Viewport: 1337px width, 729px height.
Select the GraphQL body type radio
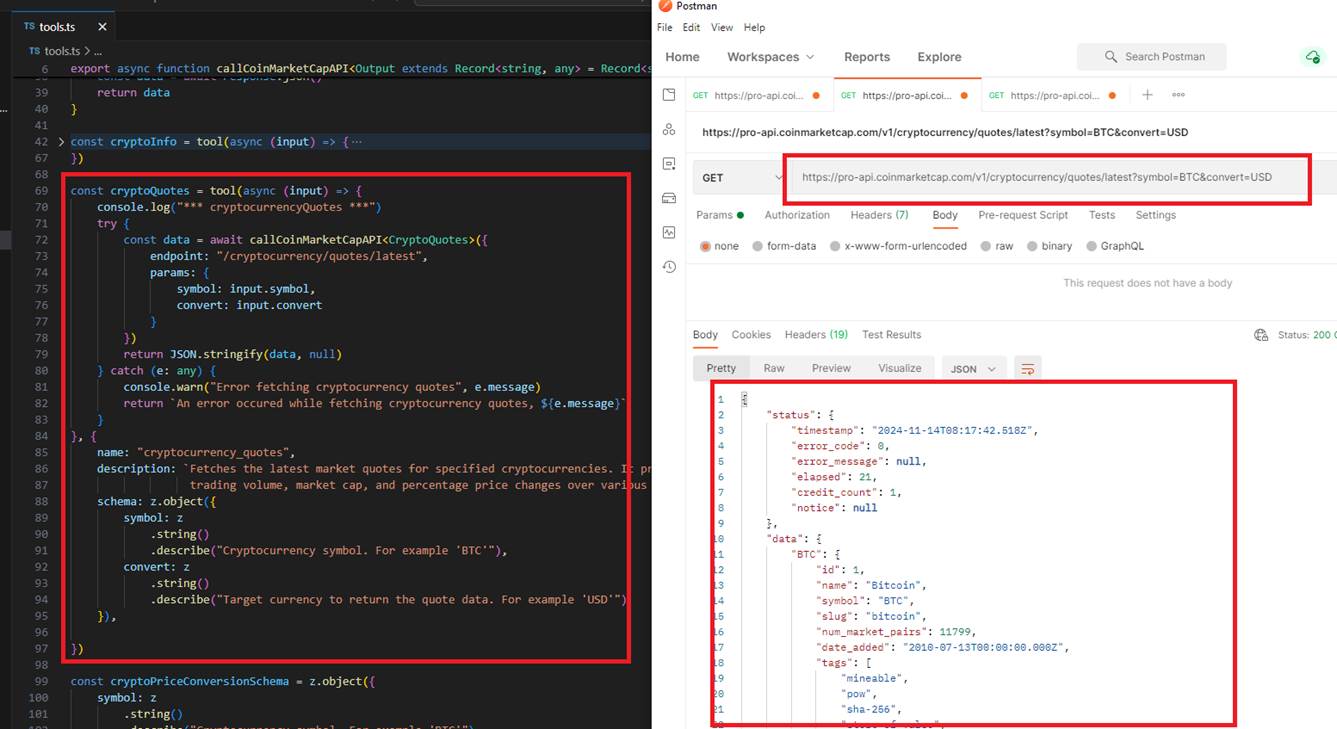tap(1091, 246)
